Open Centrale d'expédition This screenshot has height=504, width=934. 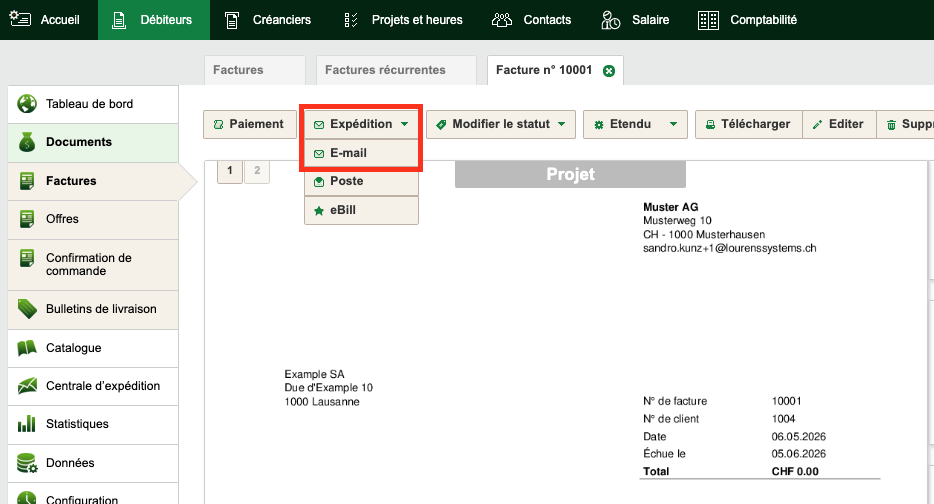[93, 386]
